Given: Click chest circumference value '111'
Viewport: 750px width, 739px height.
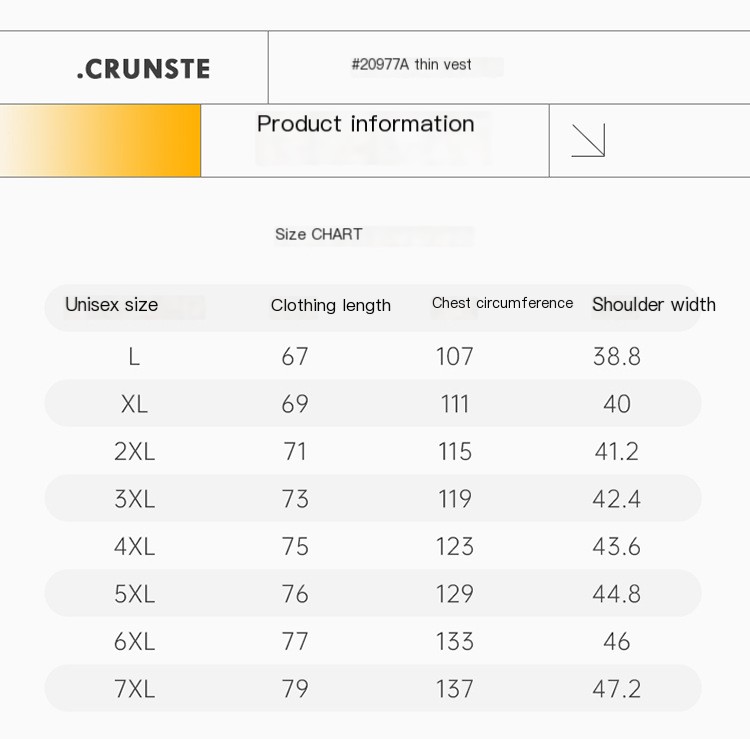Looking at the screenshot, I should tap(454, 404).
